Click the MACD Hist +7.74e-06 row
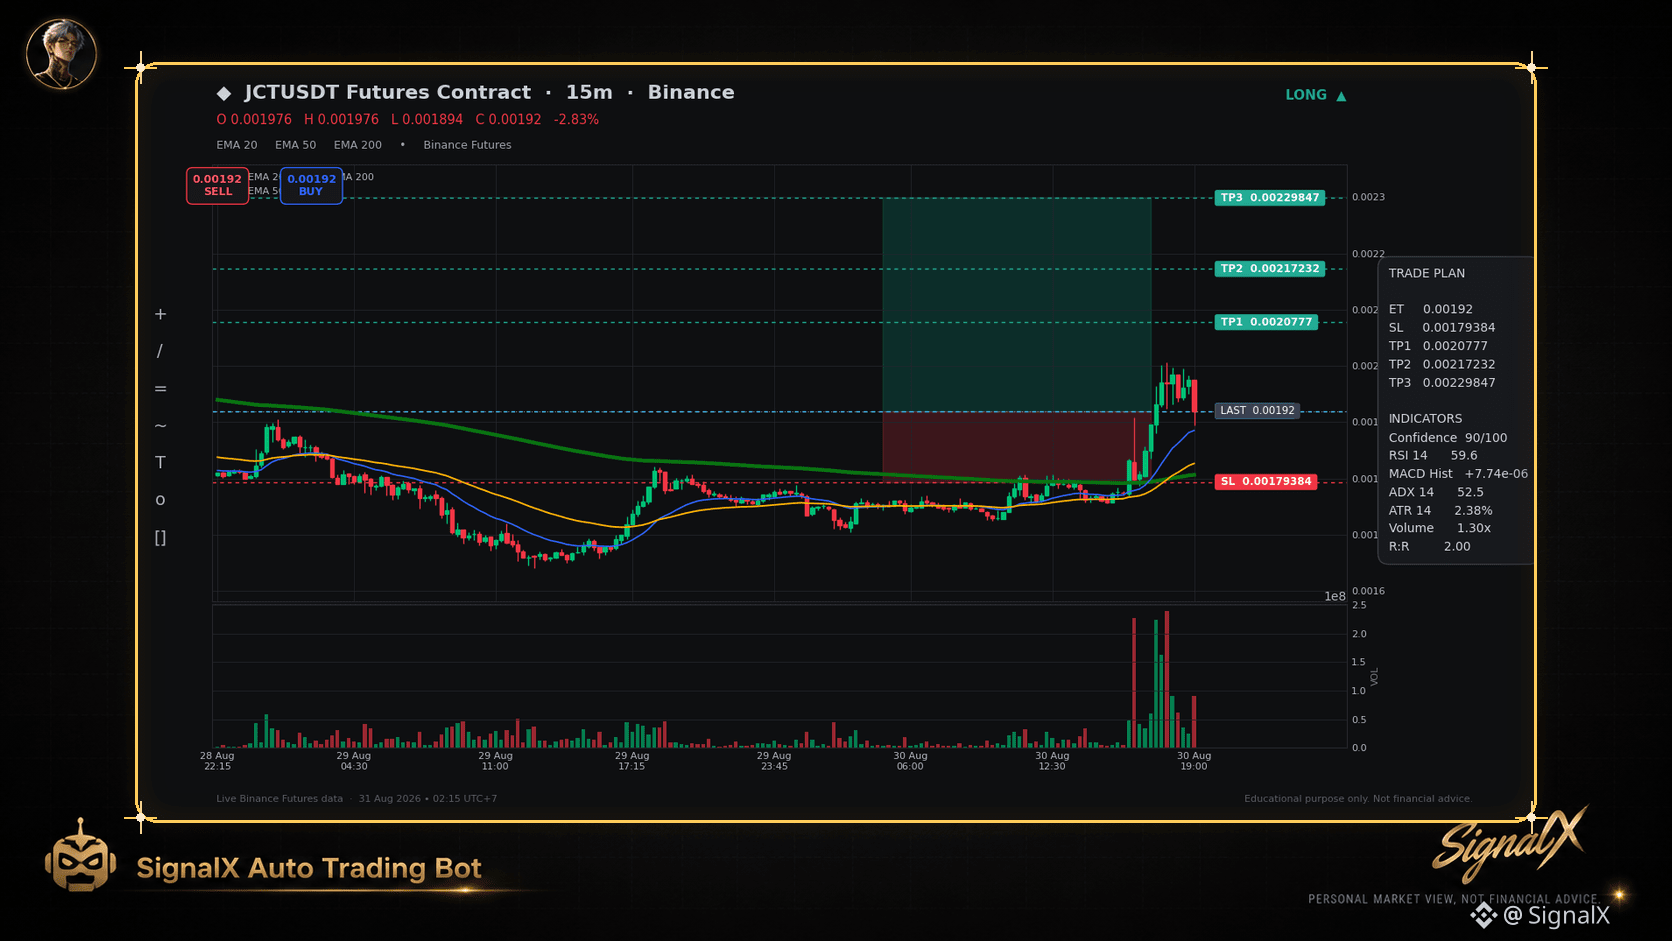 (x=1458, y=474)
